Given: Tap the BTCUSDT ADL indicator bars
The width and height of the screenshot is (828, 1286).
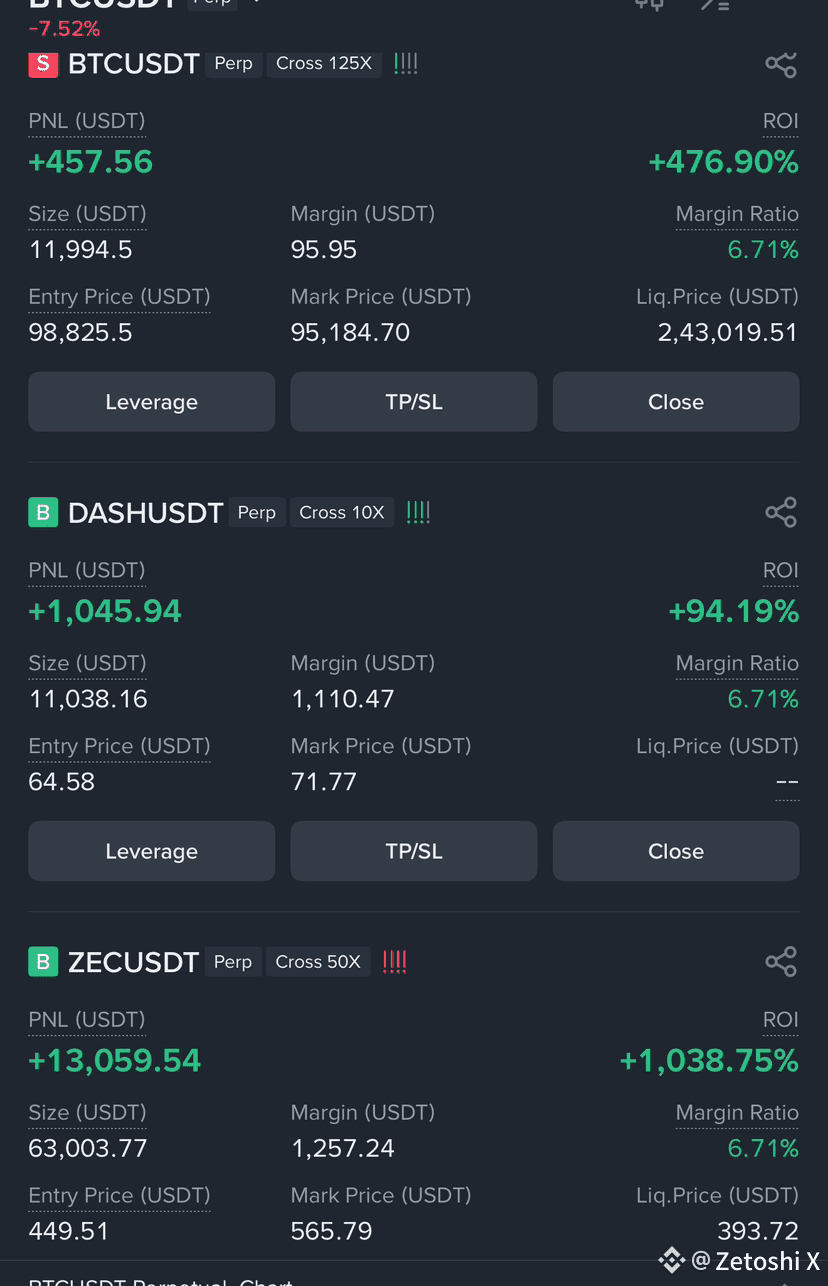Looking at the screenshot, I should click(406, 64).
